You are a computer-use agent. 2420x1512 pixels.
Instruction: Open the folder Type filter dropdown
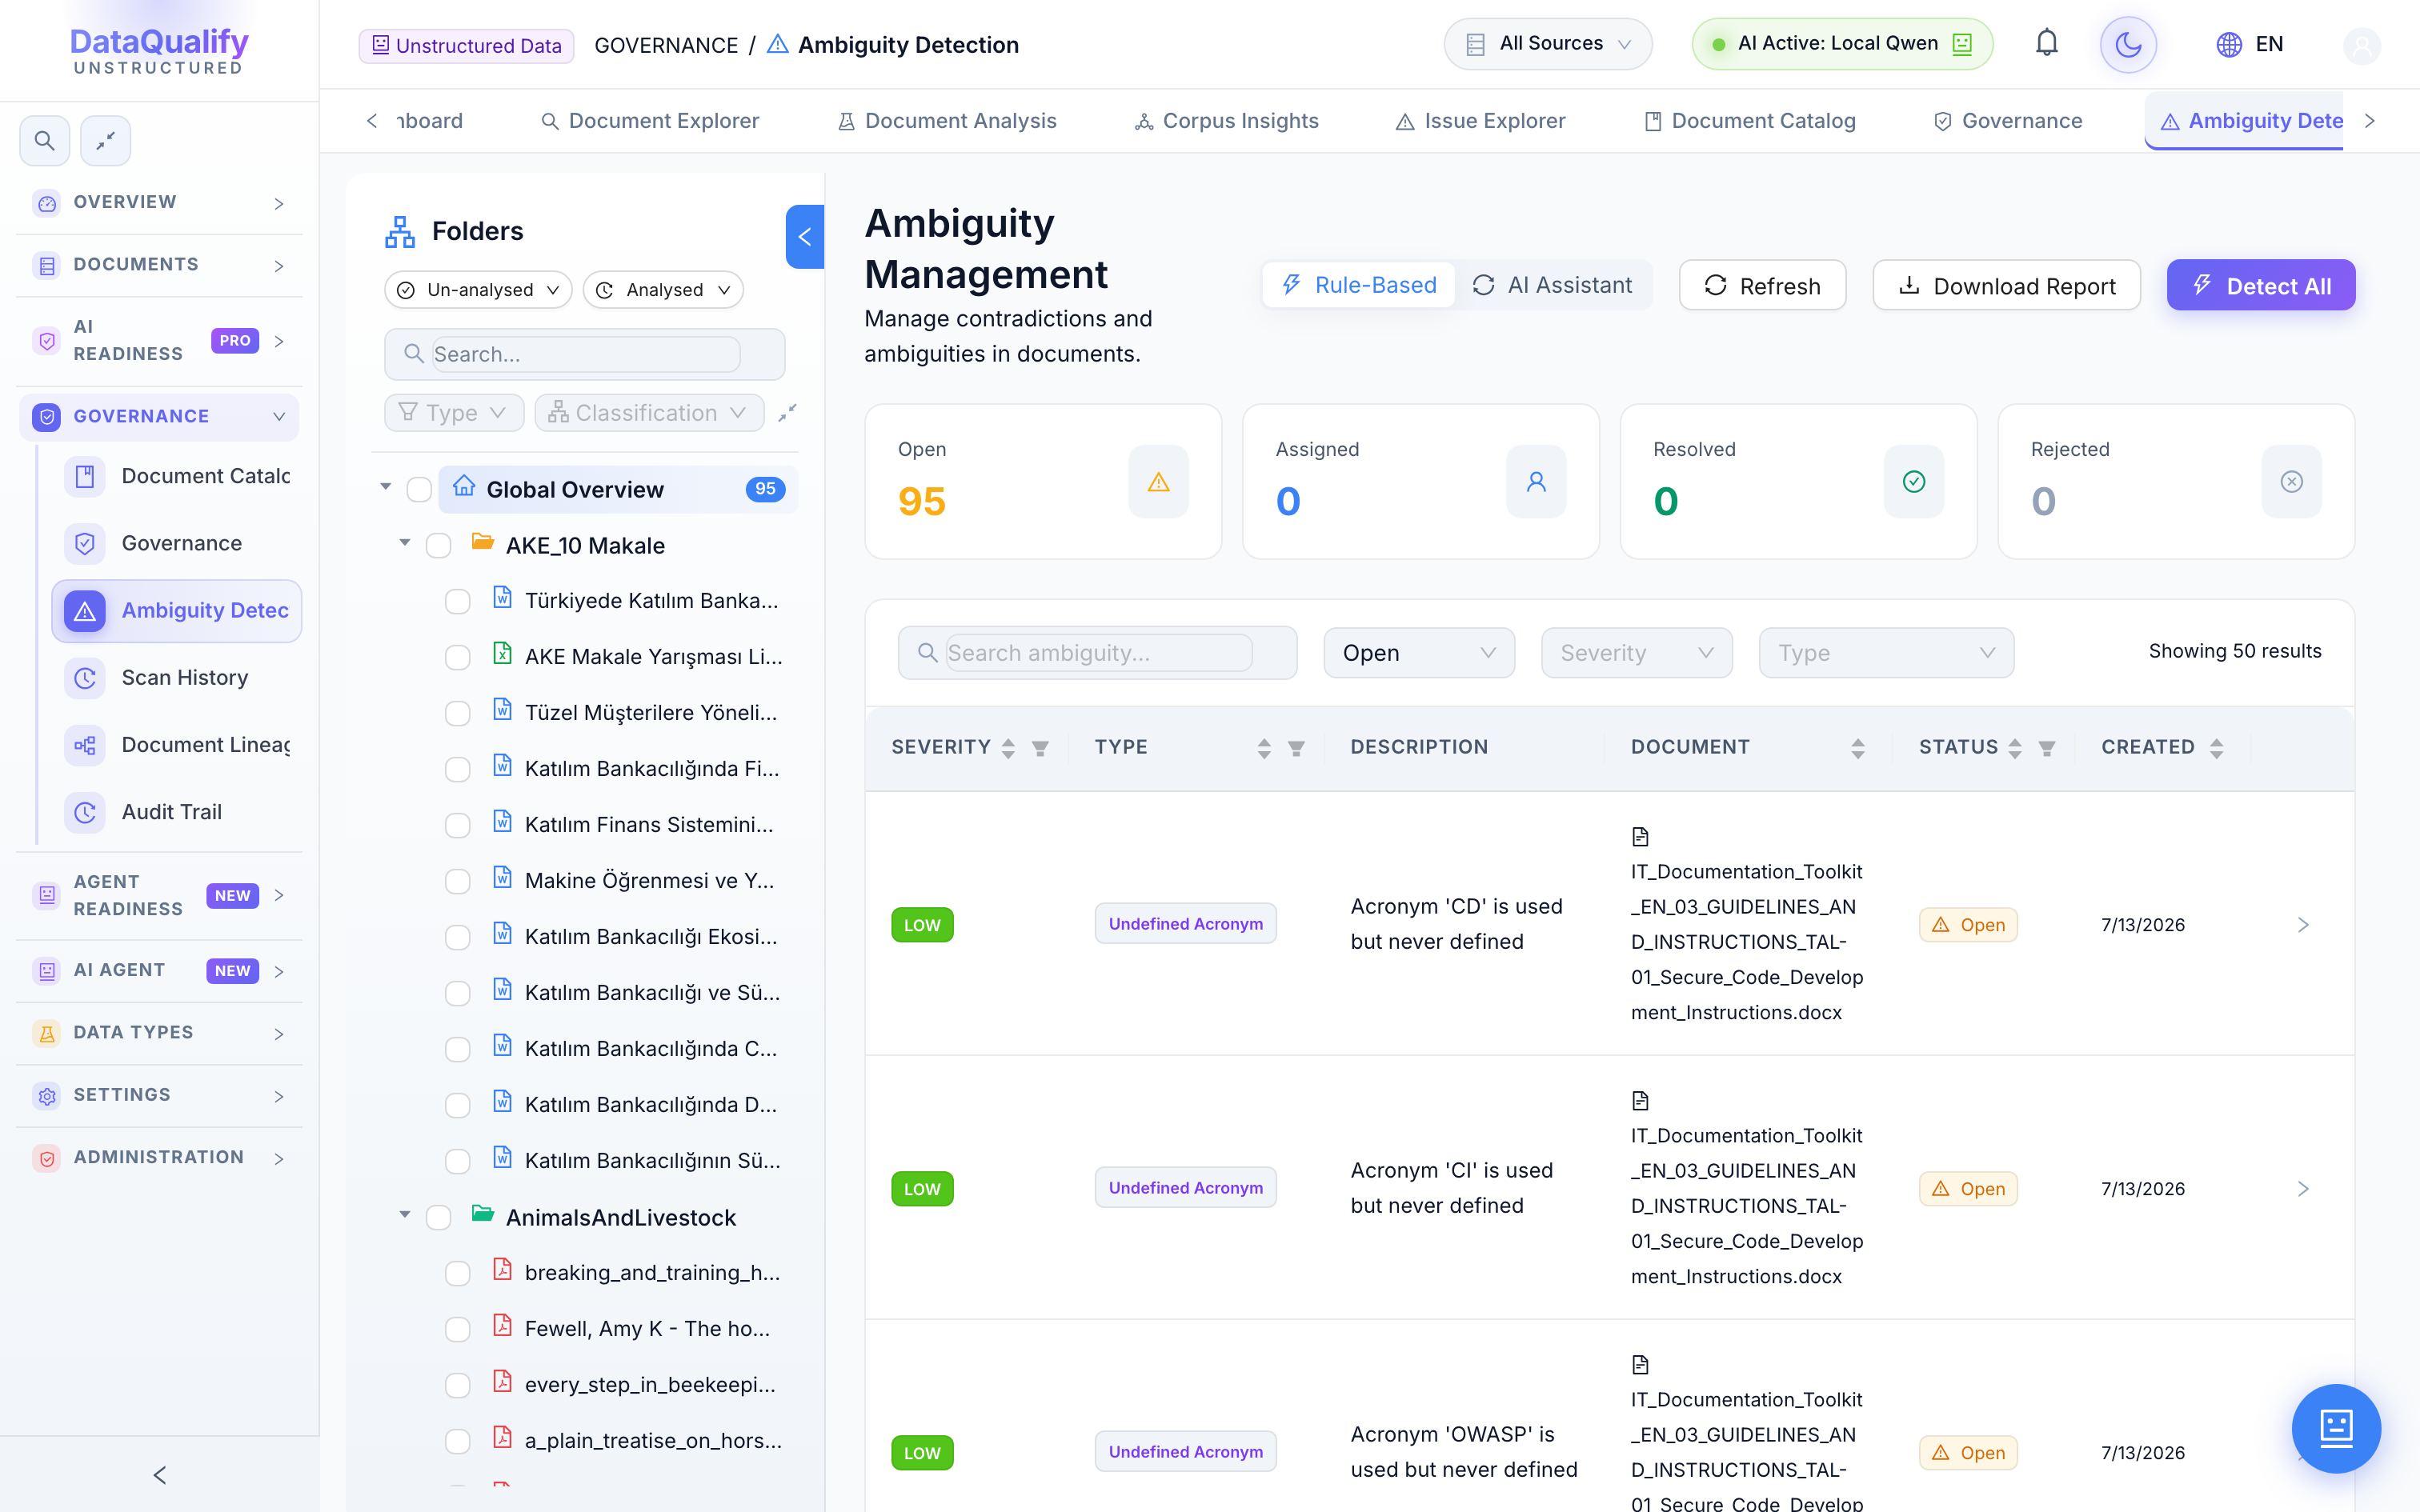click(454, 413)
